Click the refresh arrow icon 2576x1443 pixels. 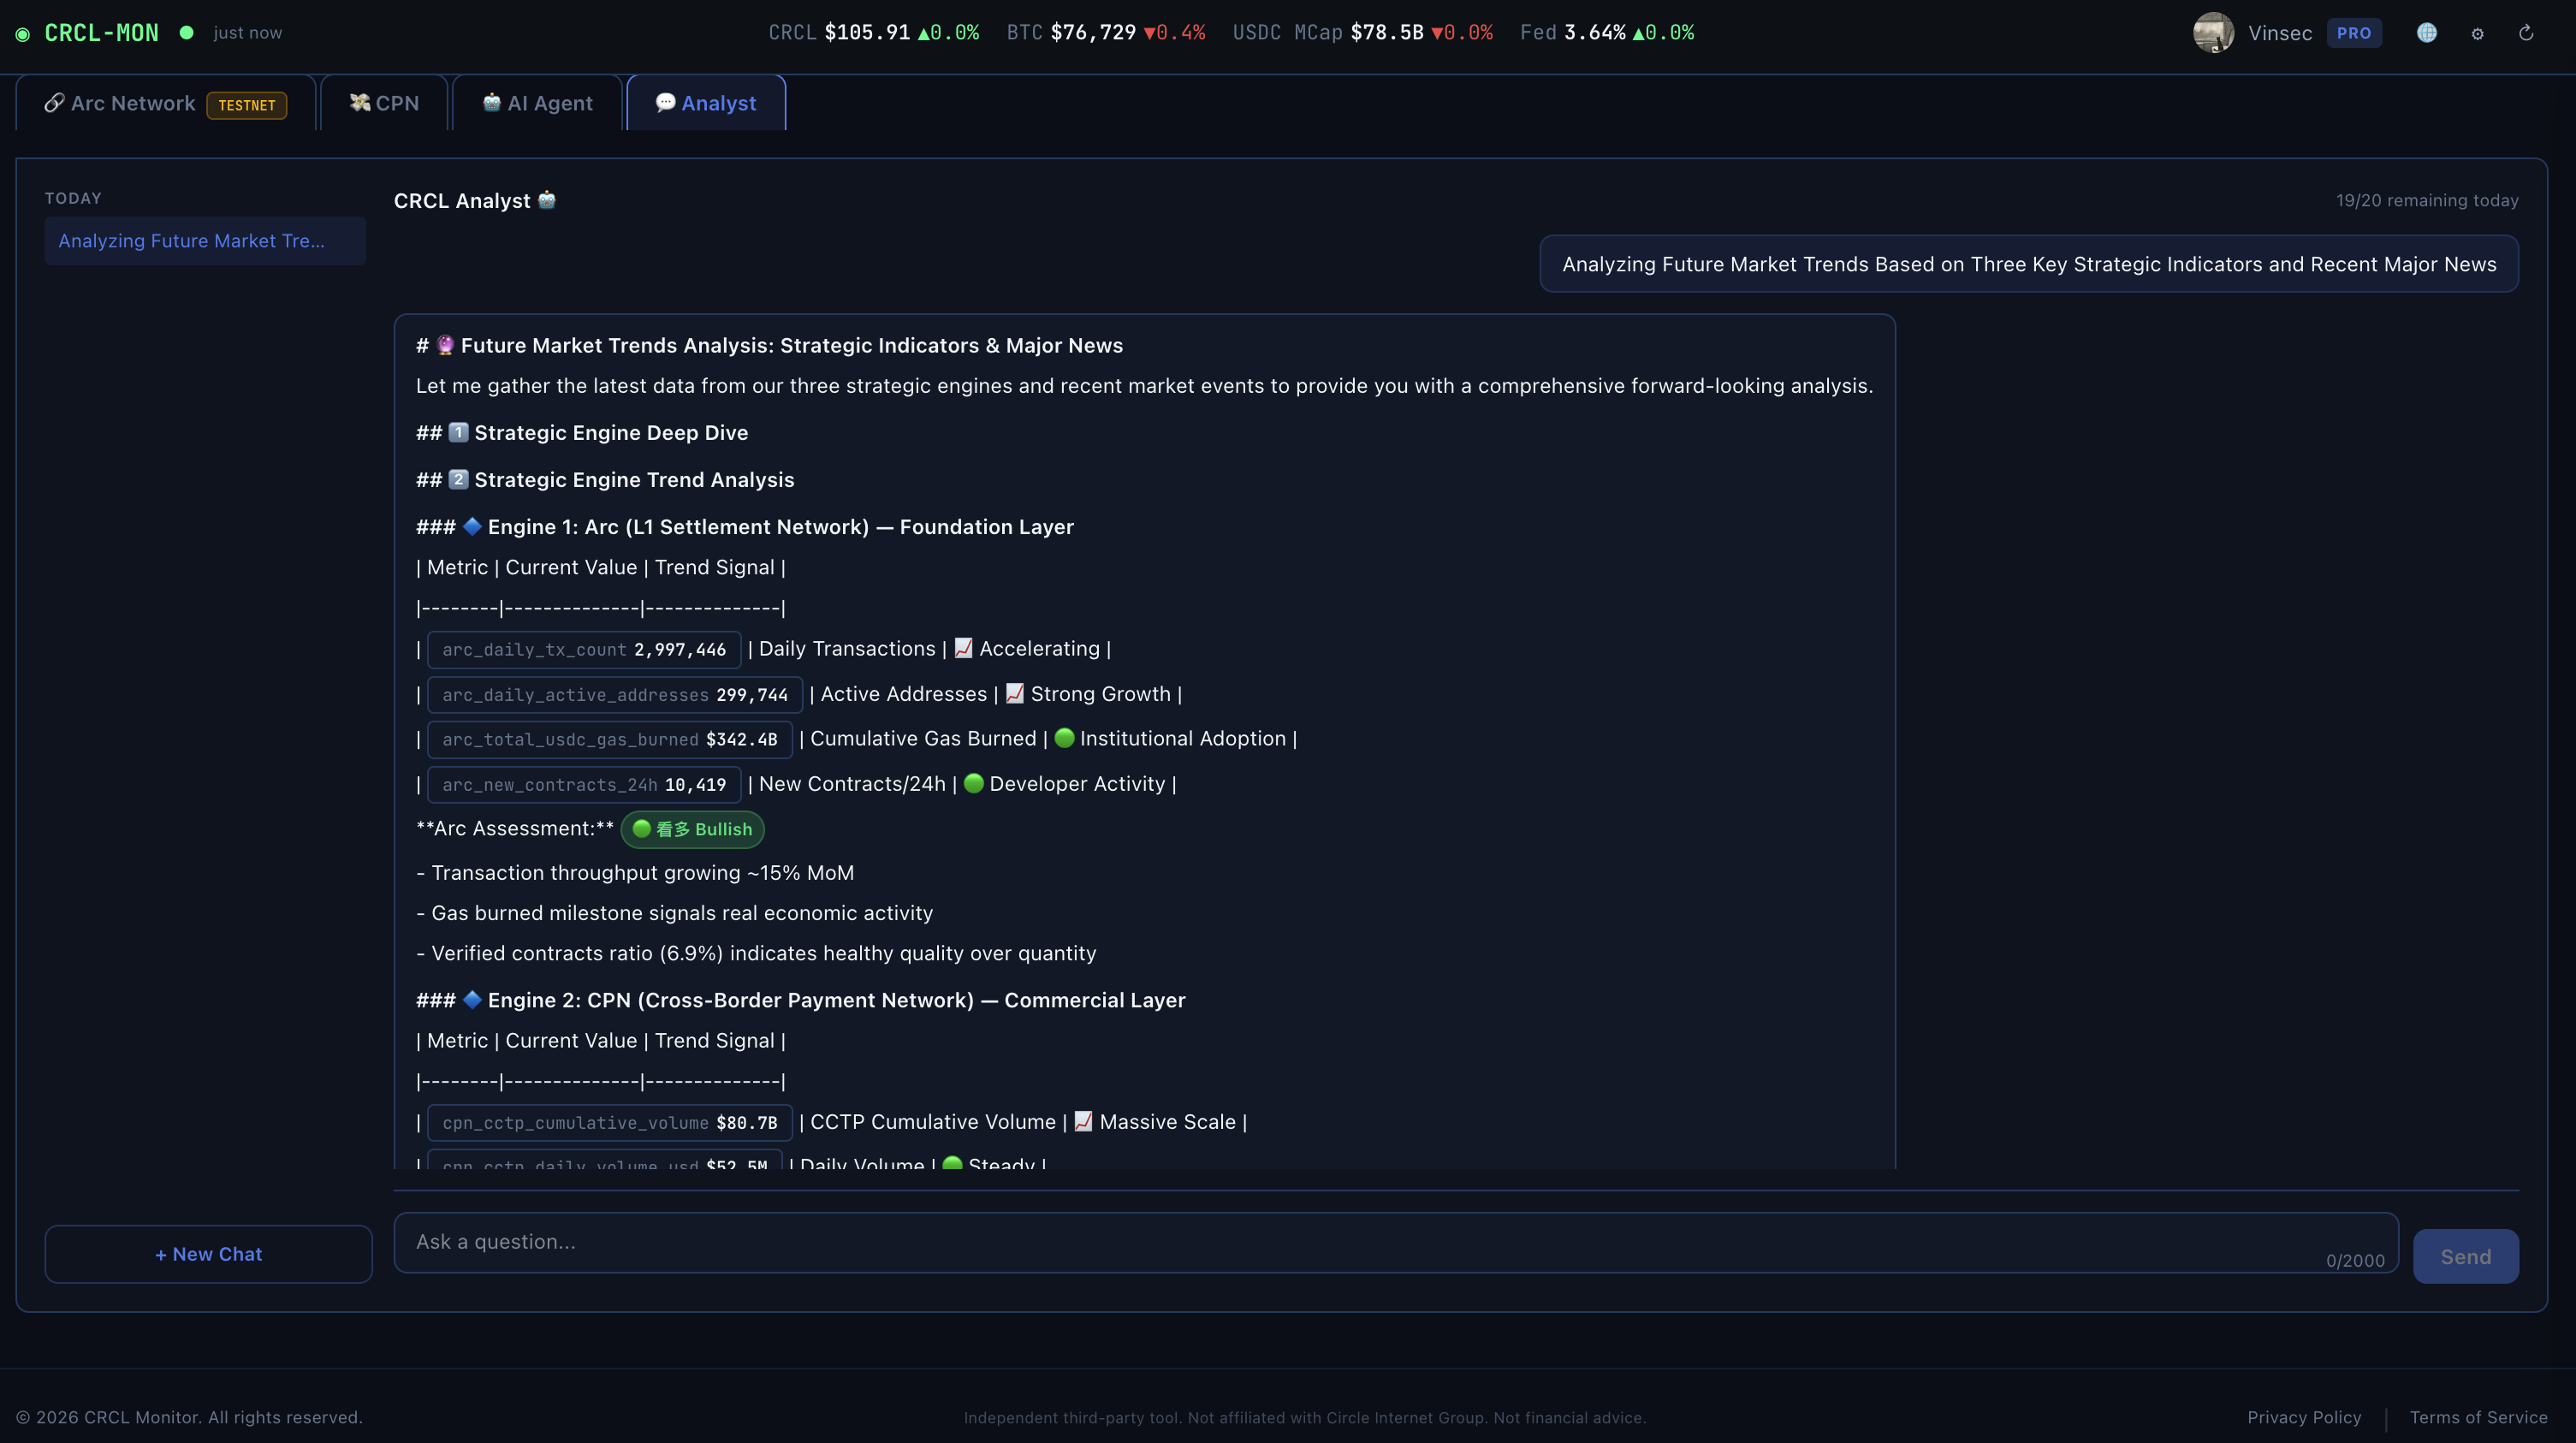[2526, 33]
